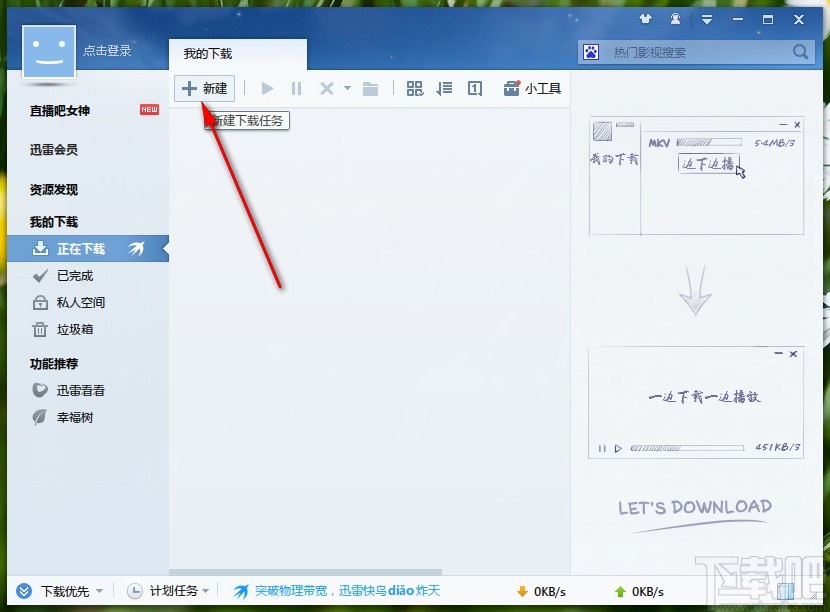Click the 热门影视搜索 search field
Screen dimensions: 830x612
[696, 52]
